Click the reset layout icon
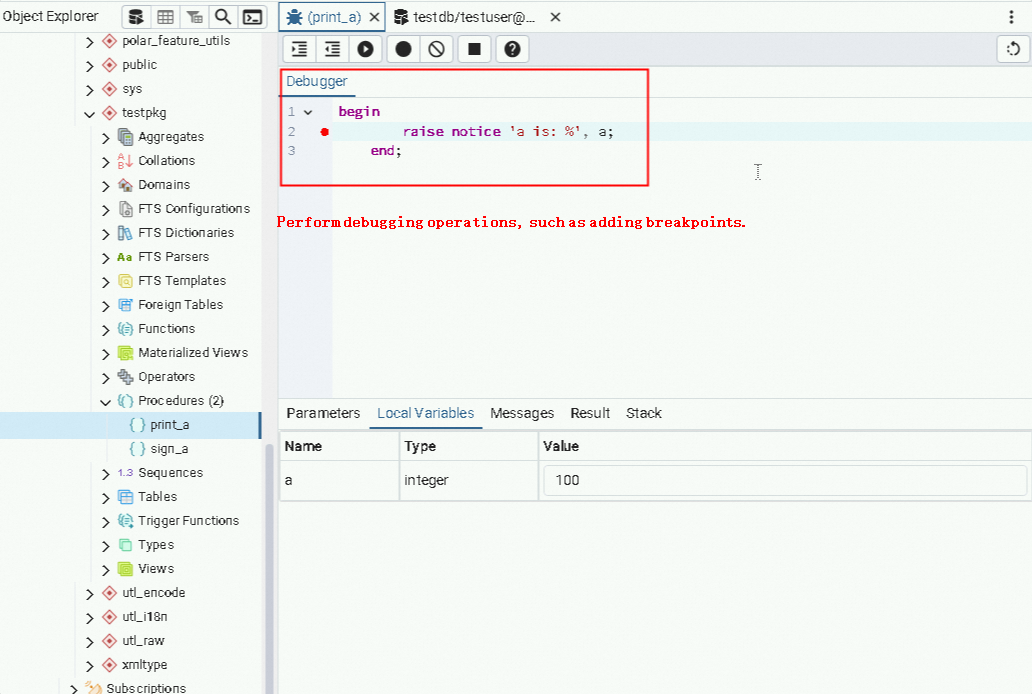 [x=1014, y=49]
